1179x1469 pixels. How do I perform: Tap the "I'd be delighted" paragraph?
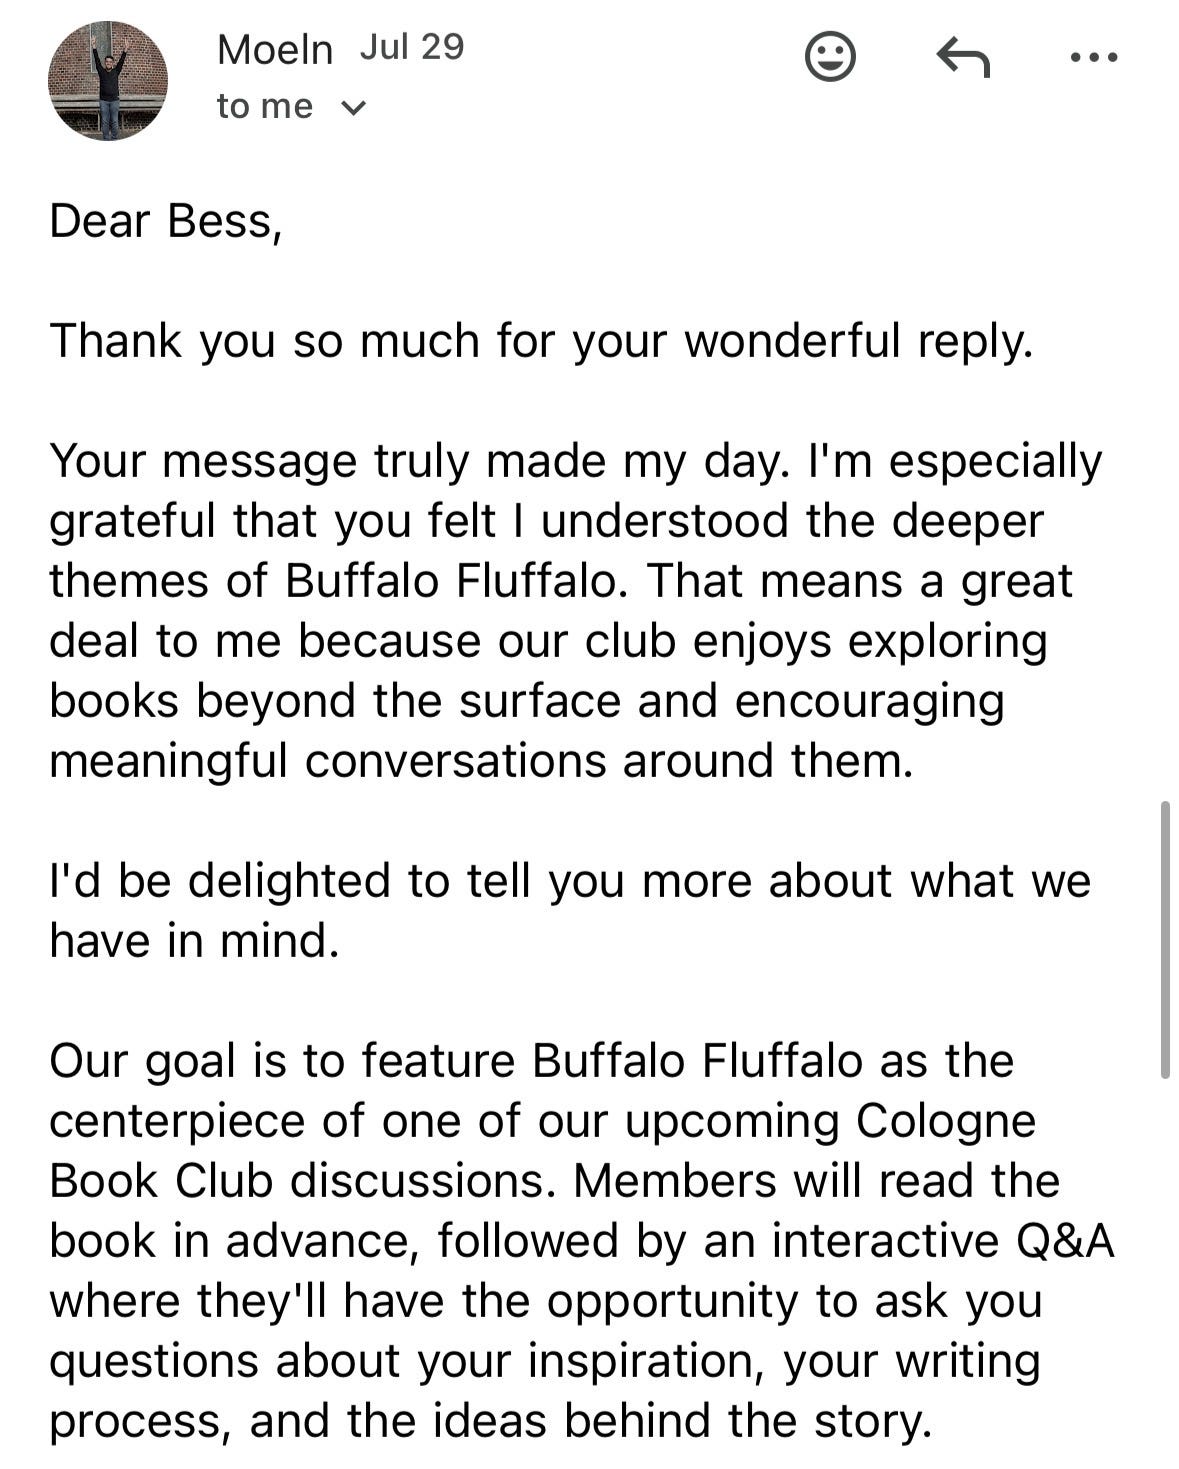tap(570, 910)
